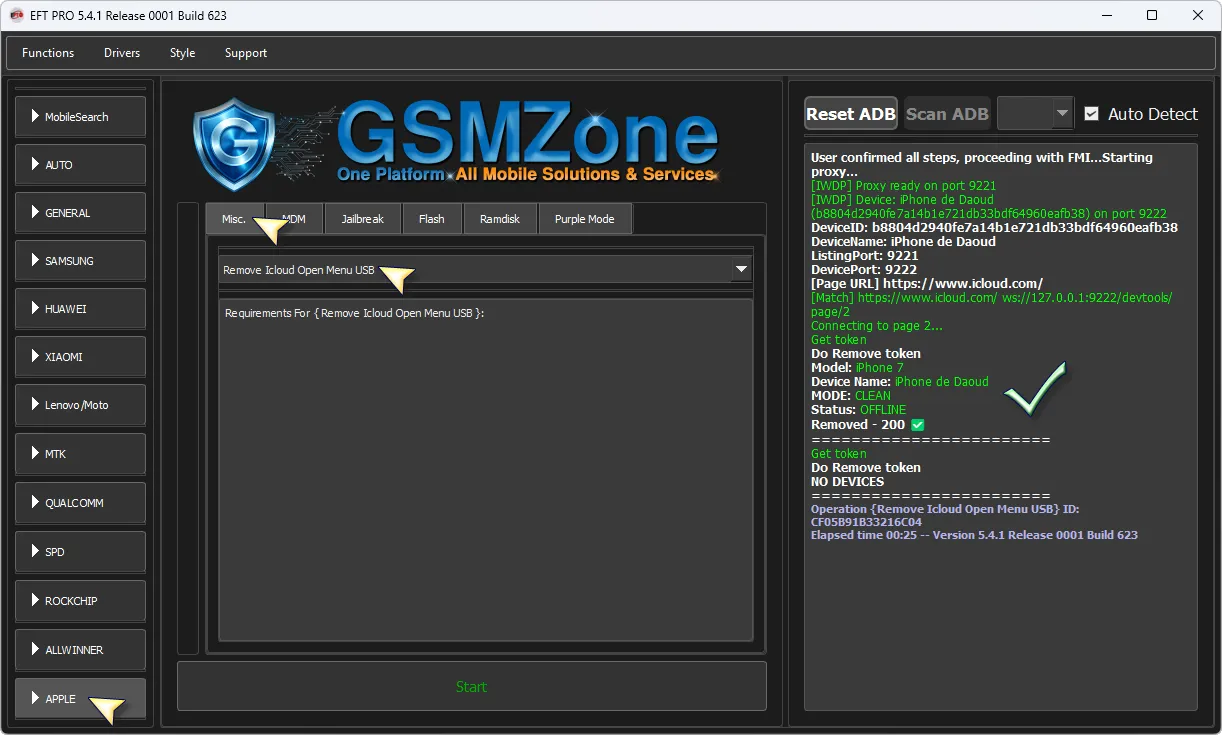Click the Scan ADB button
The height and width of the screenshot is (735, 1222).
tap(946, 114)
